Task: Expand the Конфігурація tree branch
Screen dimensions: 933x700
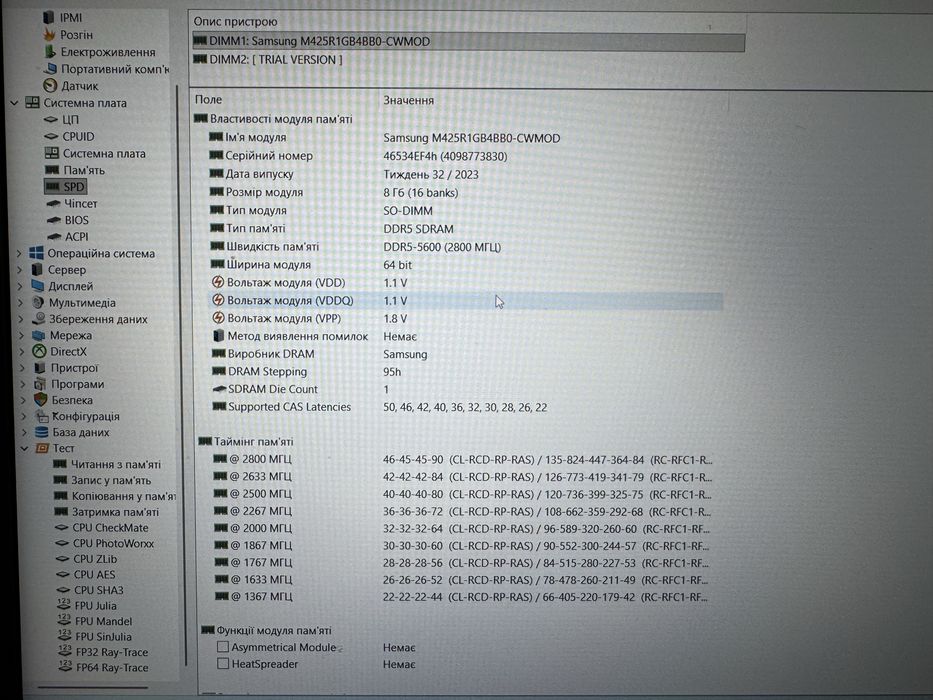Action: pyautogui.click(x=23, y=416)
